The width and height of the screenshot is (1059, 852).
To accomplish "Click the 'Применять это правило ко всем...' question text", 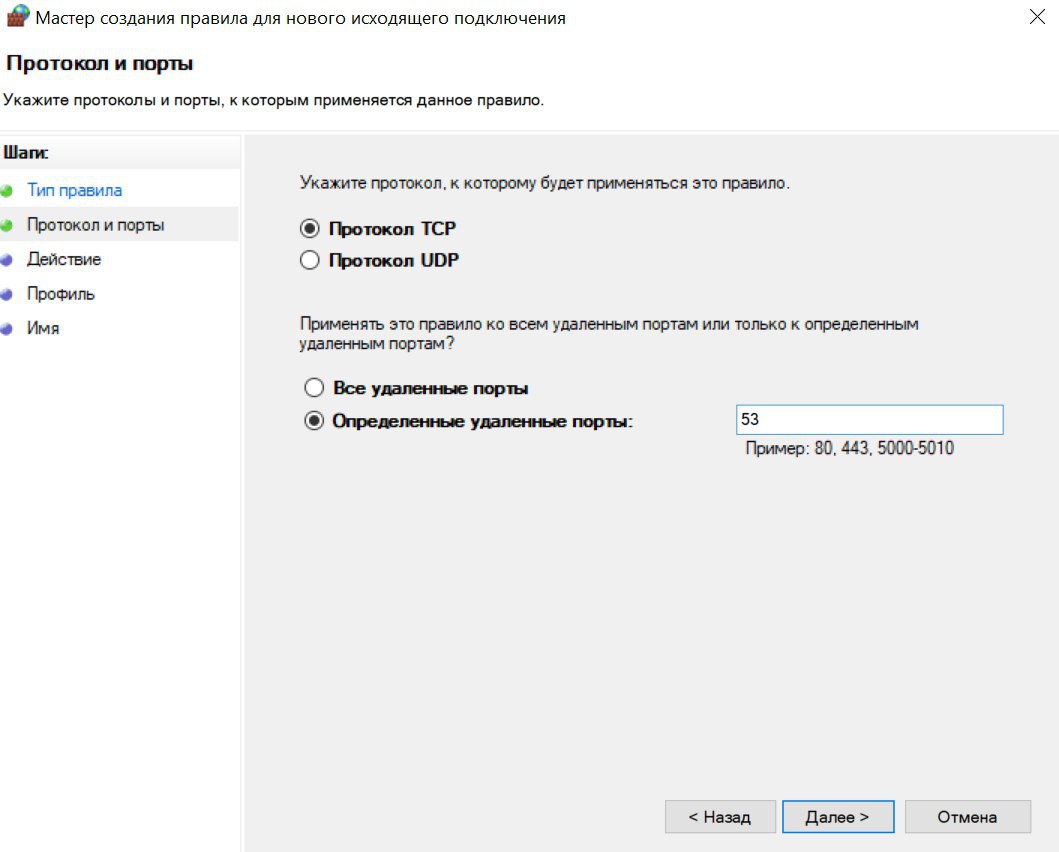I will [x=609, y=334].
